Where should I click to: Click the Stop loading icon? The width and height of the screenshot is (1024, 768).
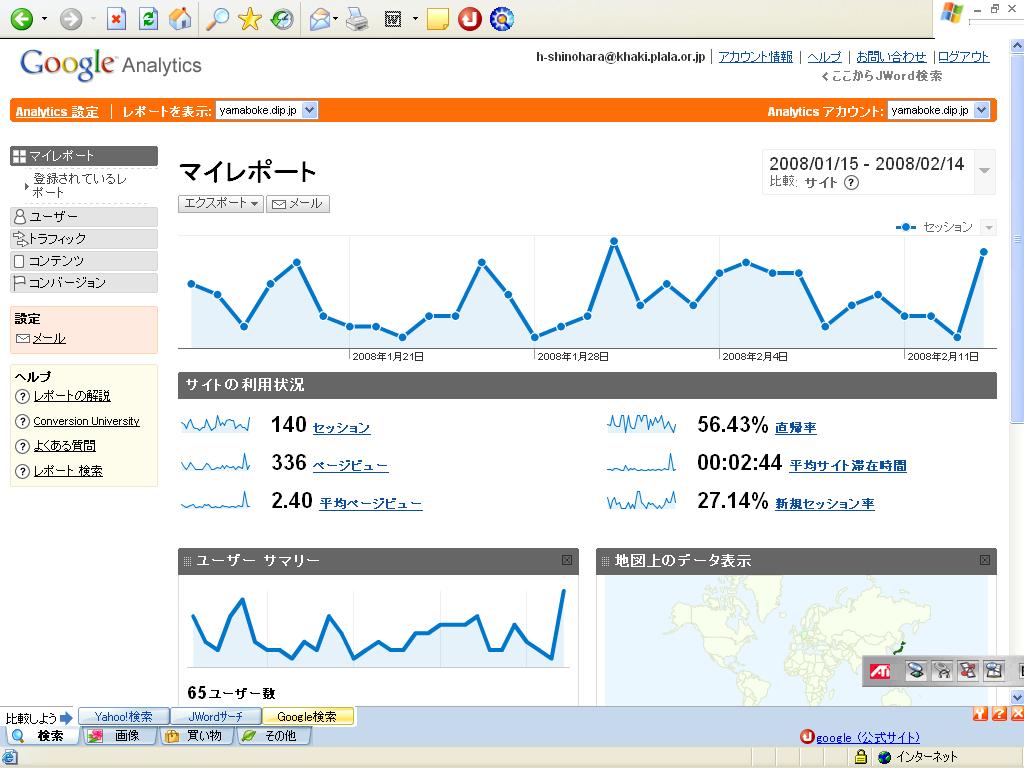[116, 18]
